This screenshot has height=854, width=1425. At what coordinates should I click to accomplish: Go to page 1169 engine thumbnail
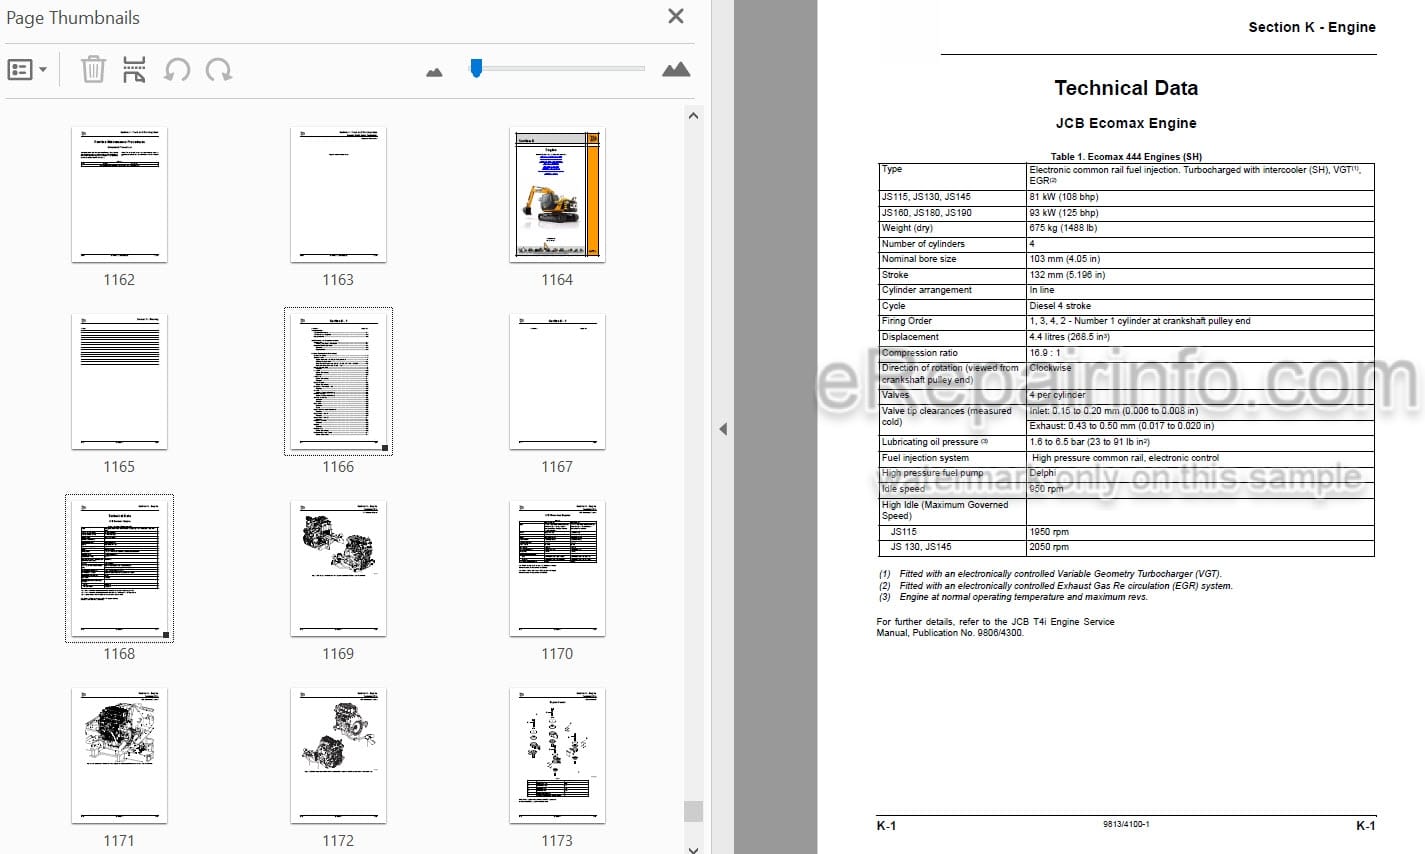(338, 568)
